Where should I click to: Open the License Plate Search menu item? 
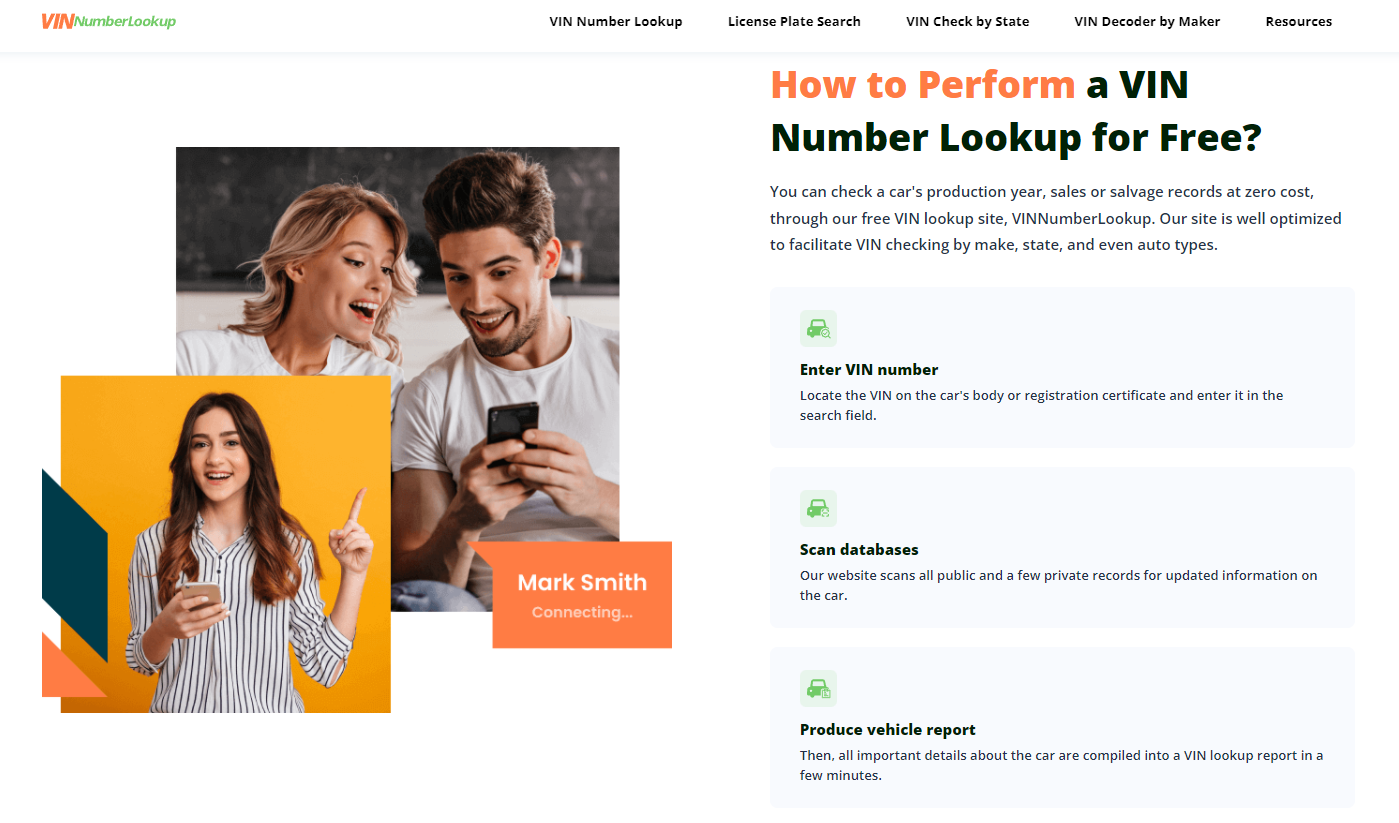(794, 21)
